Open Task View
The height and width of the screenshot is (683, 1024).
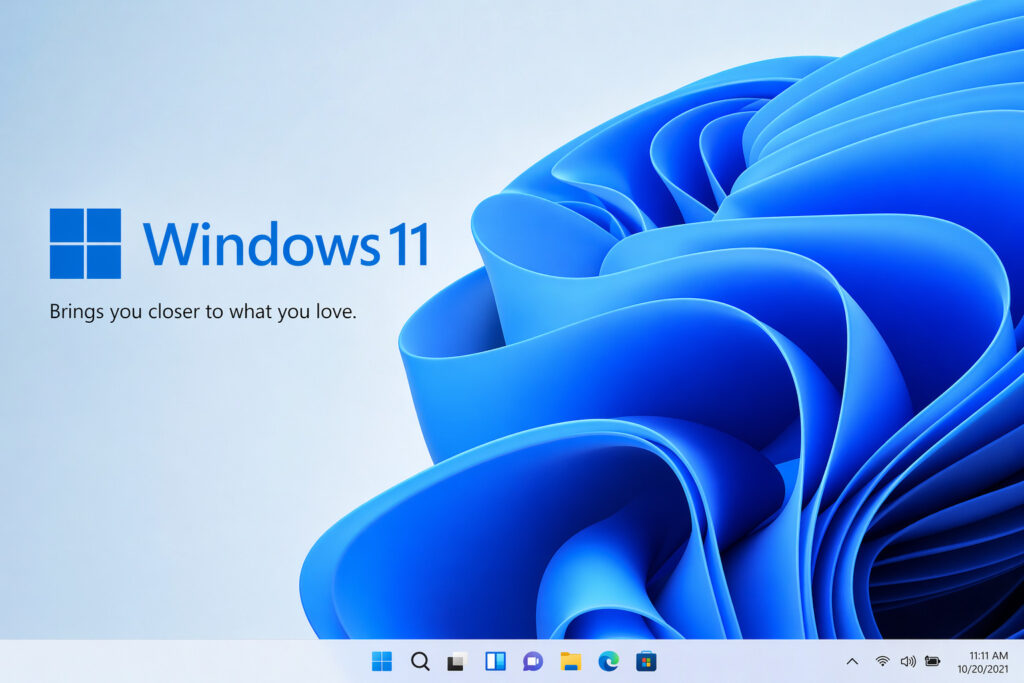(x=457, y=662)
